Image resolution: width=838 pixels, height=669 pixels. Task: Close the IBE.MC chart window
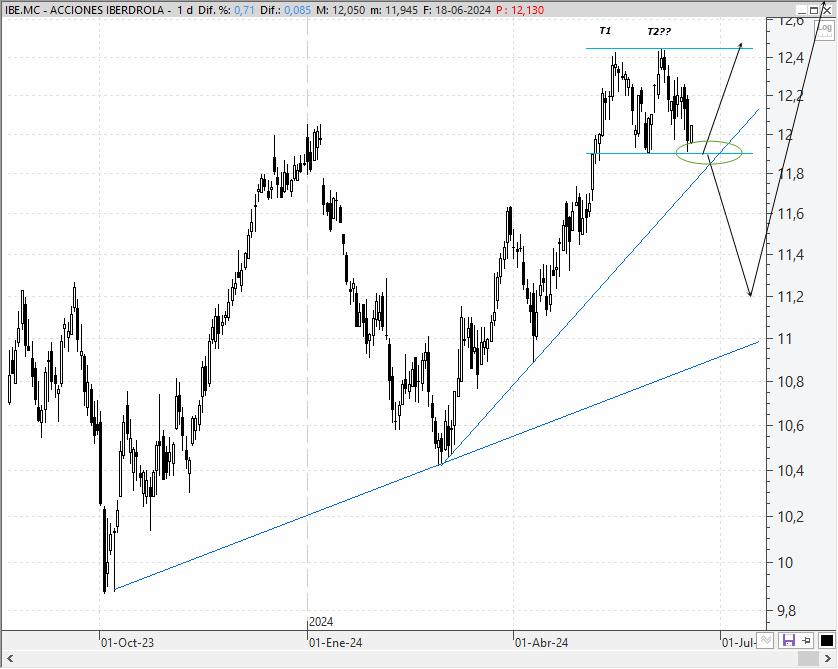[x=827, y=10]
